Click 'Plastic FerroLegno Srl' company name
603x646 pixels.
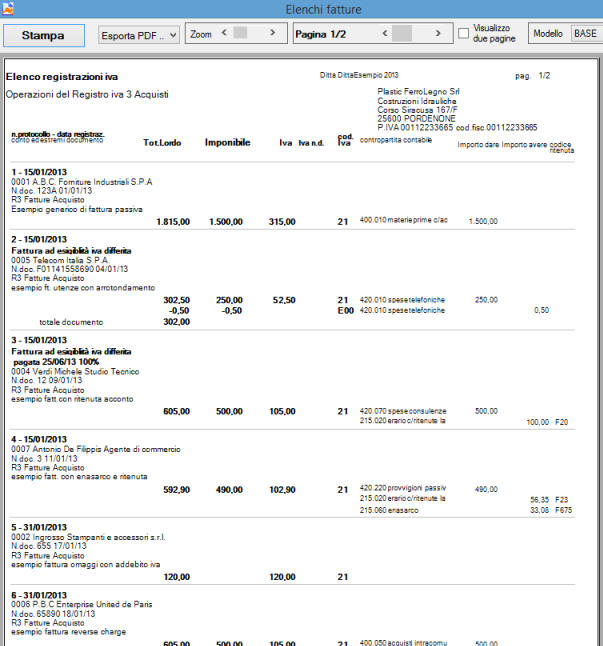pyautogui.click(x=418, y=91)
